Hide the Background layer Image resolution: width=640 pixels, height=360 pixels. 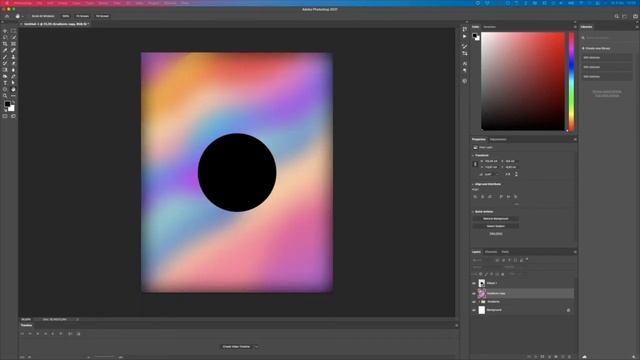[474, 310]
